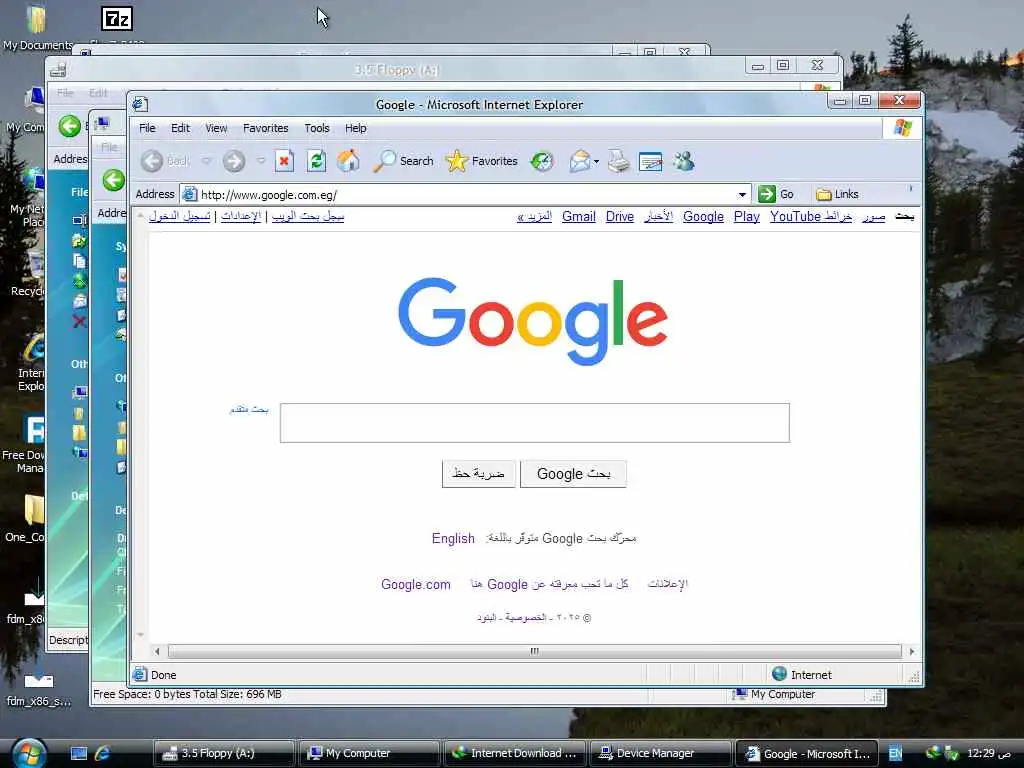Screen dimensions: 1024x768
Task: Launch Internet Explorer from quick launch
Action: pos(102,753)
